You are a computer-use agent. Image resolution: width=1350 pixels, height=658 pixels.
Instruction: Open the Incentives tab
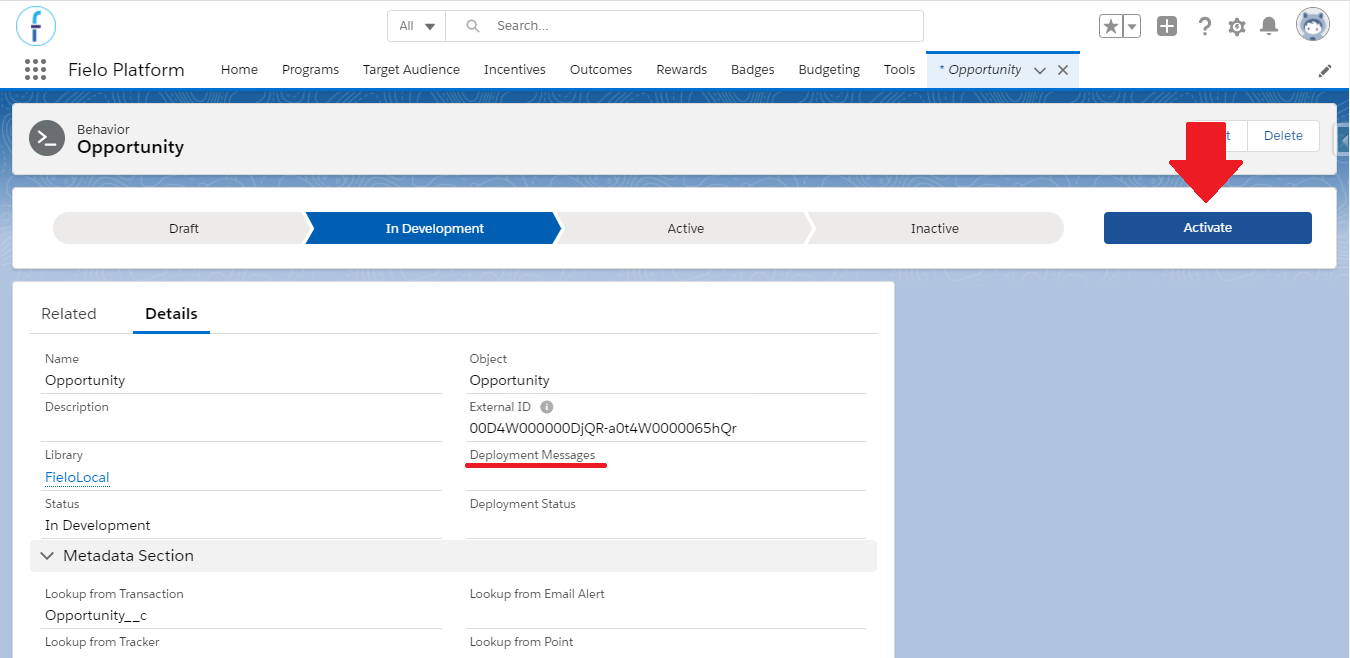coord(515,70)
